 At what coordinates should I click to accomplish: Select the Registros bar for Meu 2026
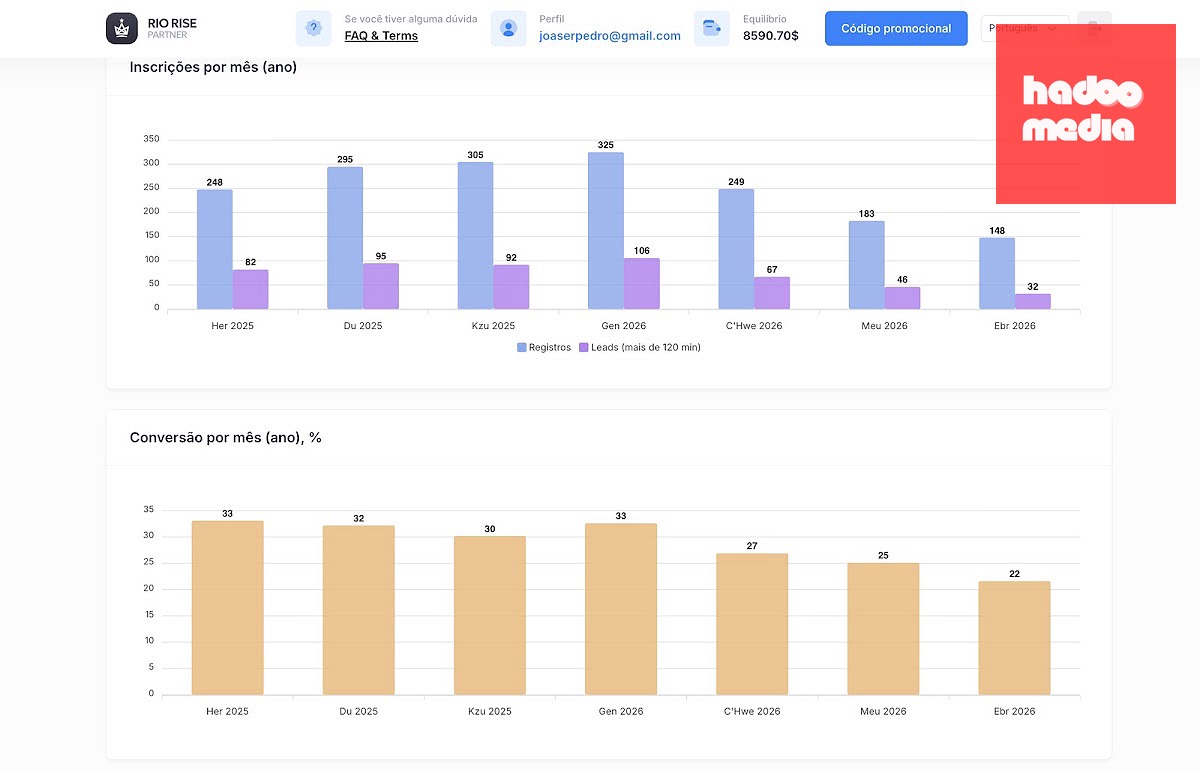pos(867,265)
